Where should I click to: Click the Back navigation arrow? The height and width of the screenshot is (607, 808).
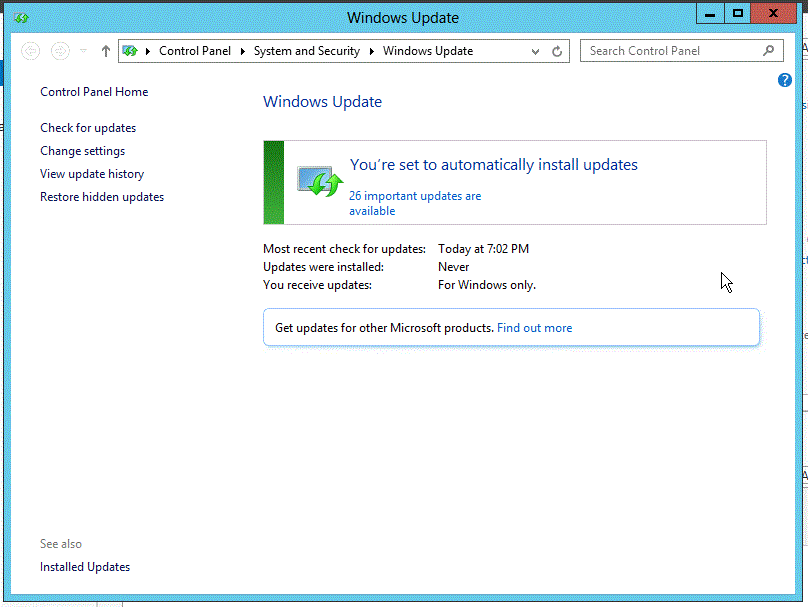click(30, 51)
